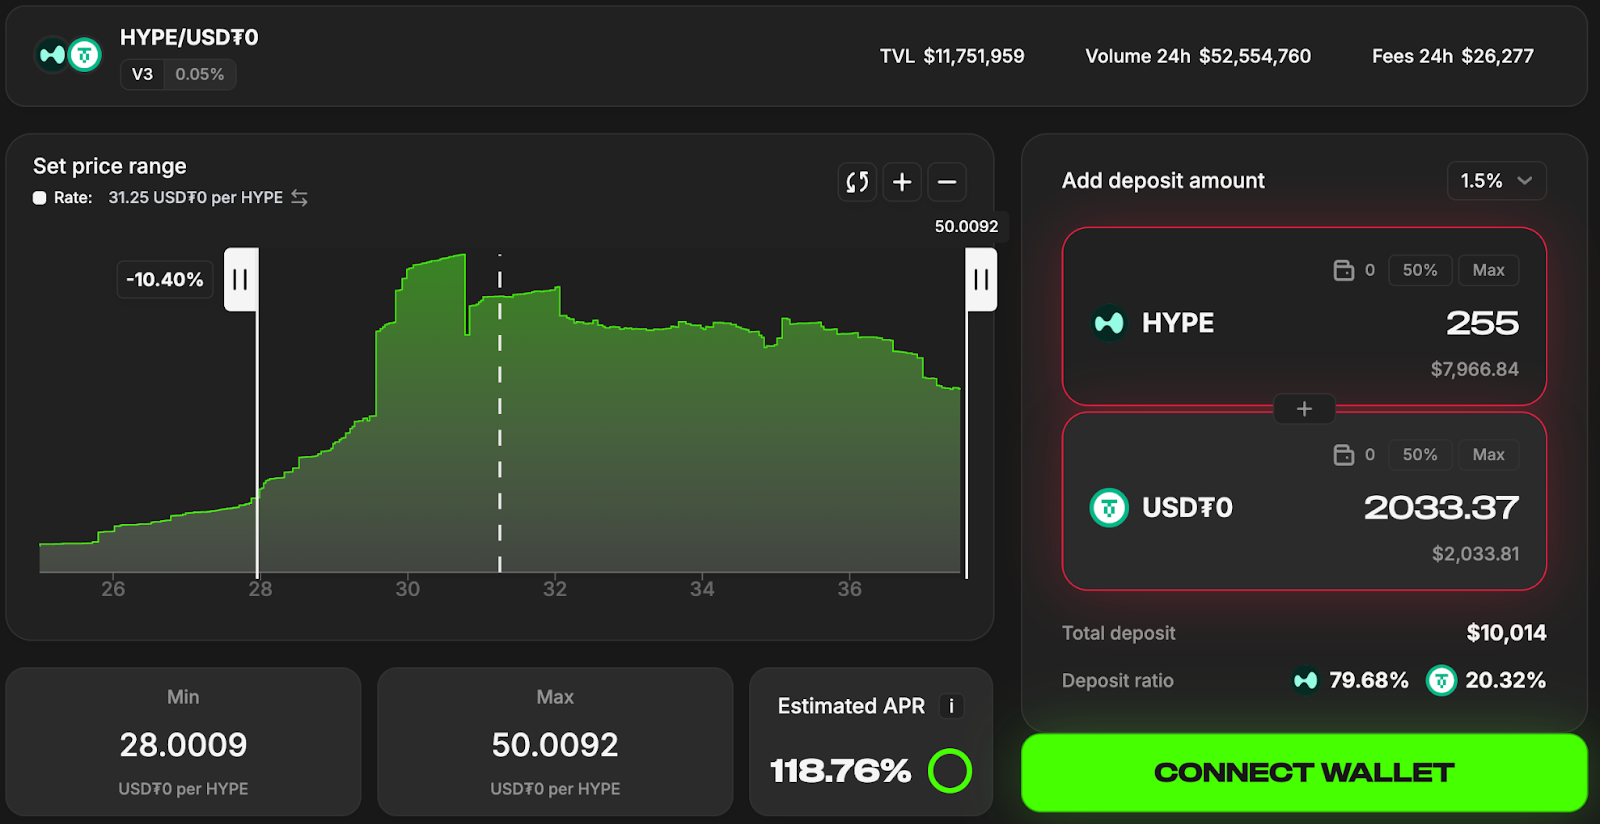Grab the right max price range handle
Viewport: 1600px width, 824px height.
[981, 280]
